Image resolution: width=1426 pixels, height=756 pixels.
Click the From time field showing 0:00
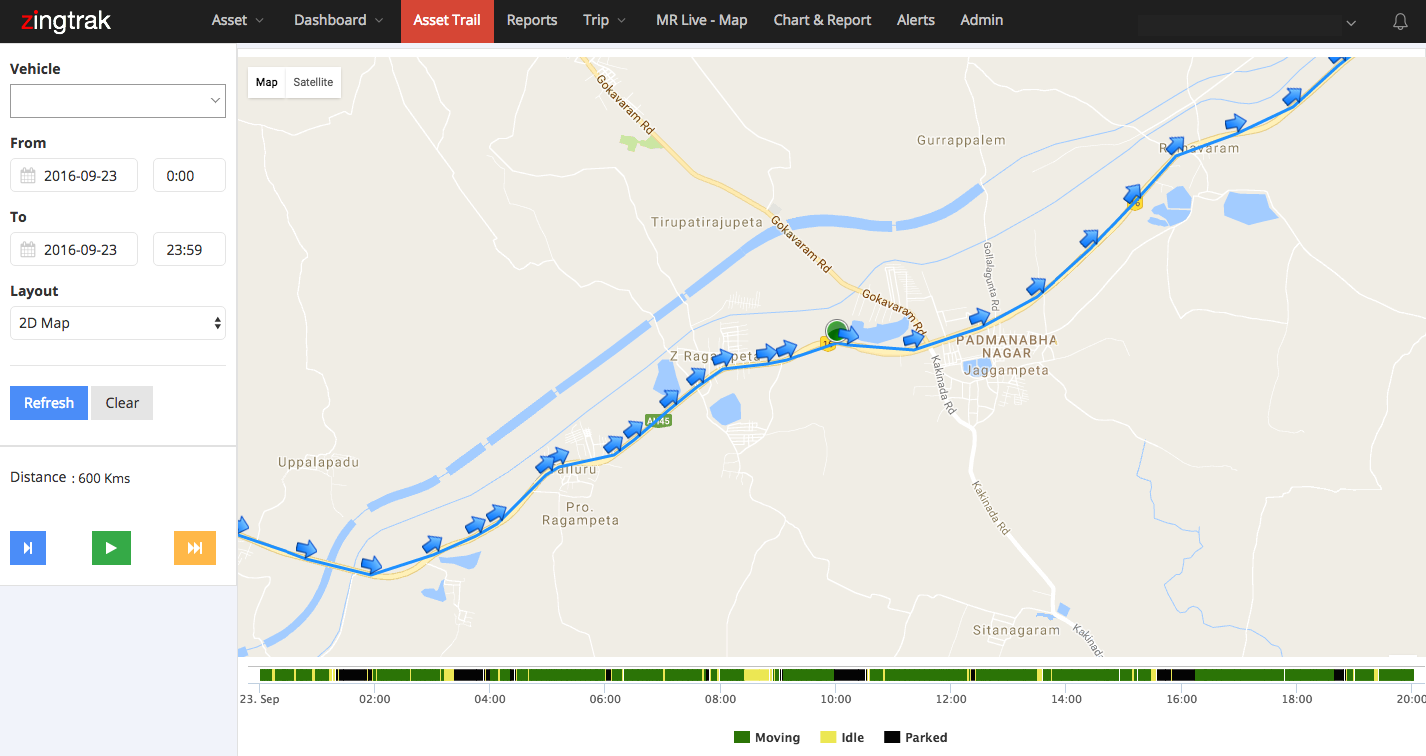tap(189, 175)
